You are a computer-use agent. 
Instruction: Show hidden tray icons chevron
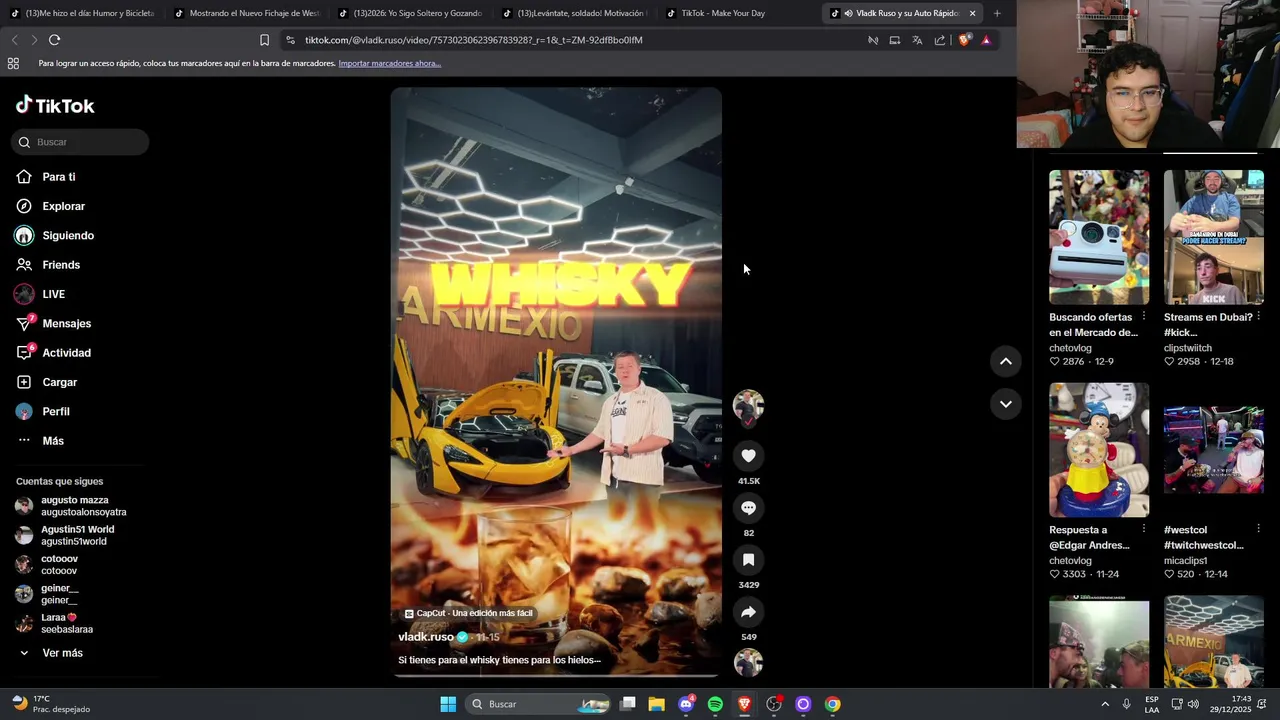1105,704
